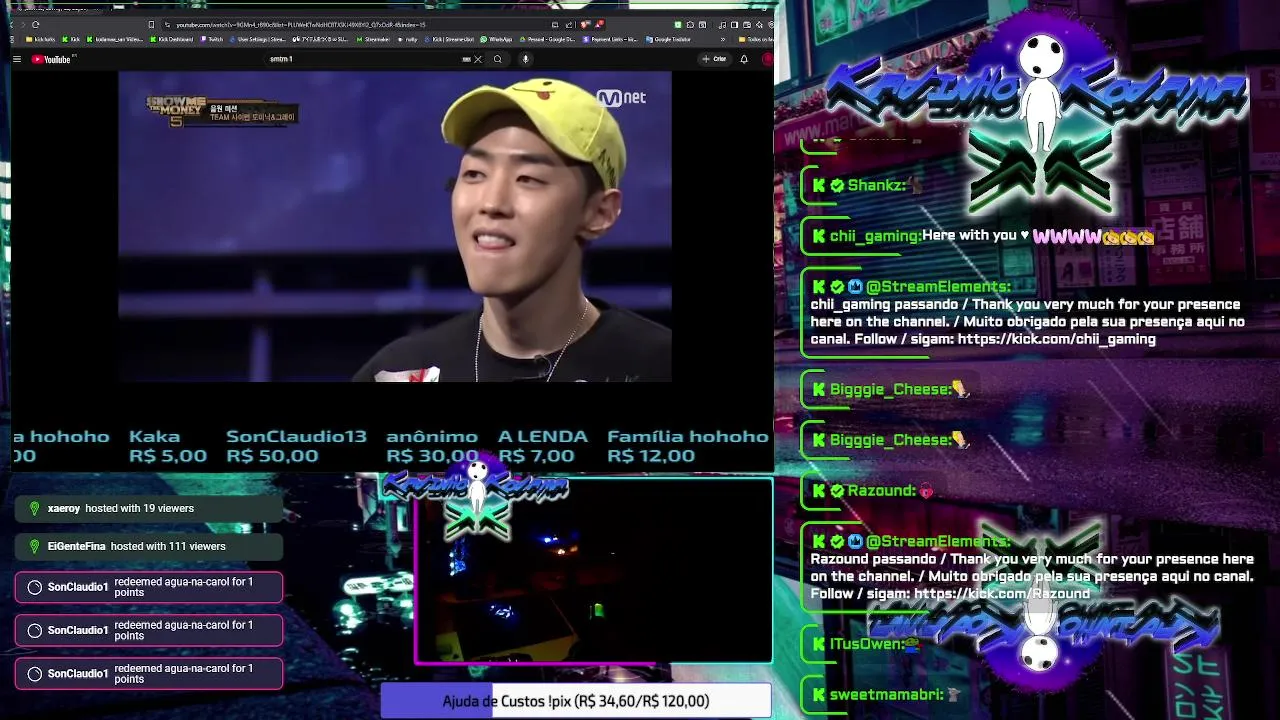
Task: Click the 'SonClaudio13 R$ 50,00' donation entry
Action: pos(296,446)
